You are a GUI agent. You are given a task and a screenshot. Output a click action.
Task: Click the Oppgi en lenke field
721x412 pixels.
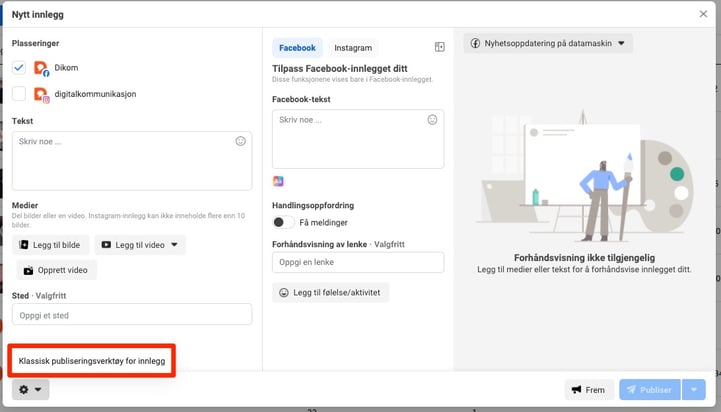click(358, 262)
